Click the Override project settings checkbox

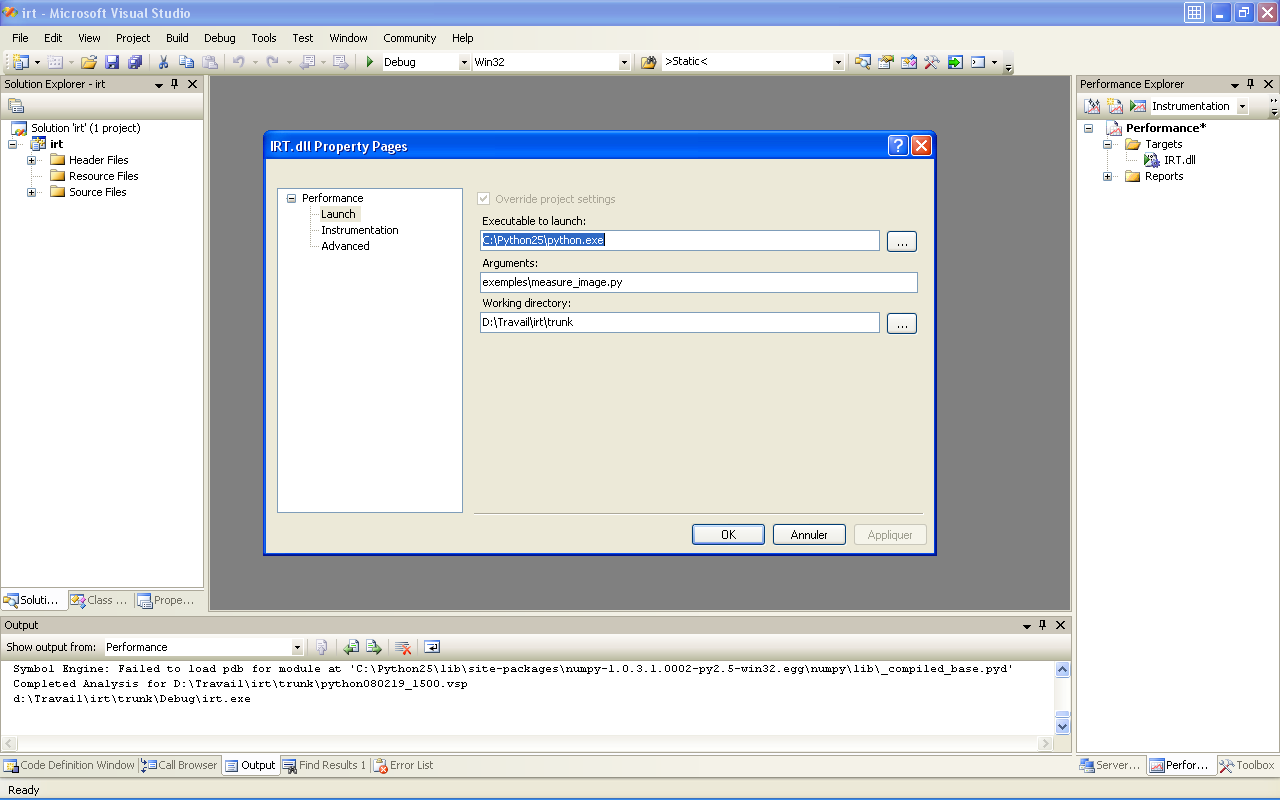pyautogui.click(x=485, y=199)
